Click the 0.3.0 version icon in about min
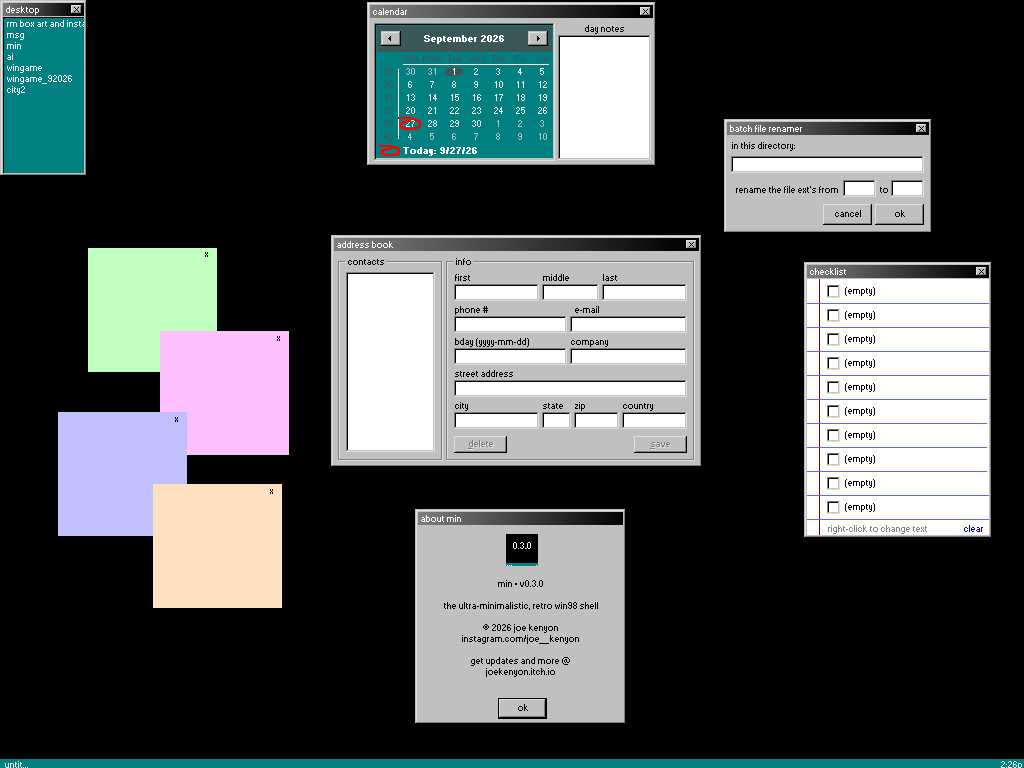 522,550
